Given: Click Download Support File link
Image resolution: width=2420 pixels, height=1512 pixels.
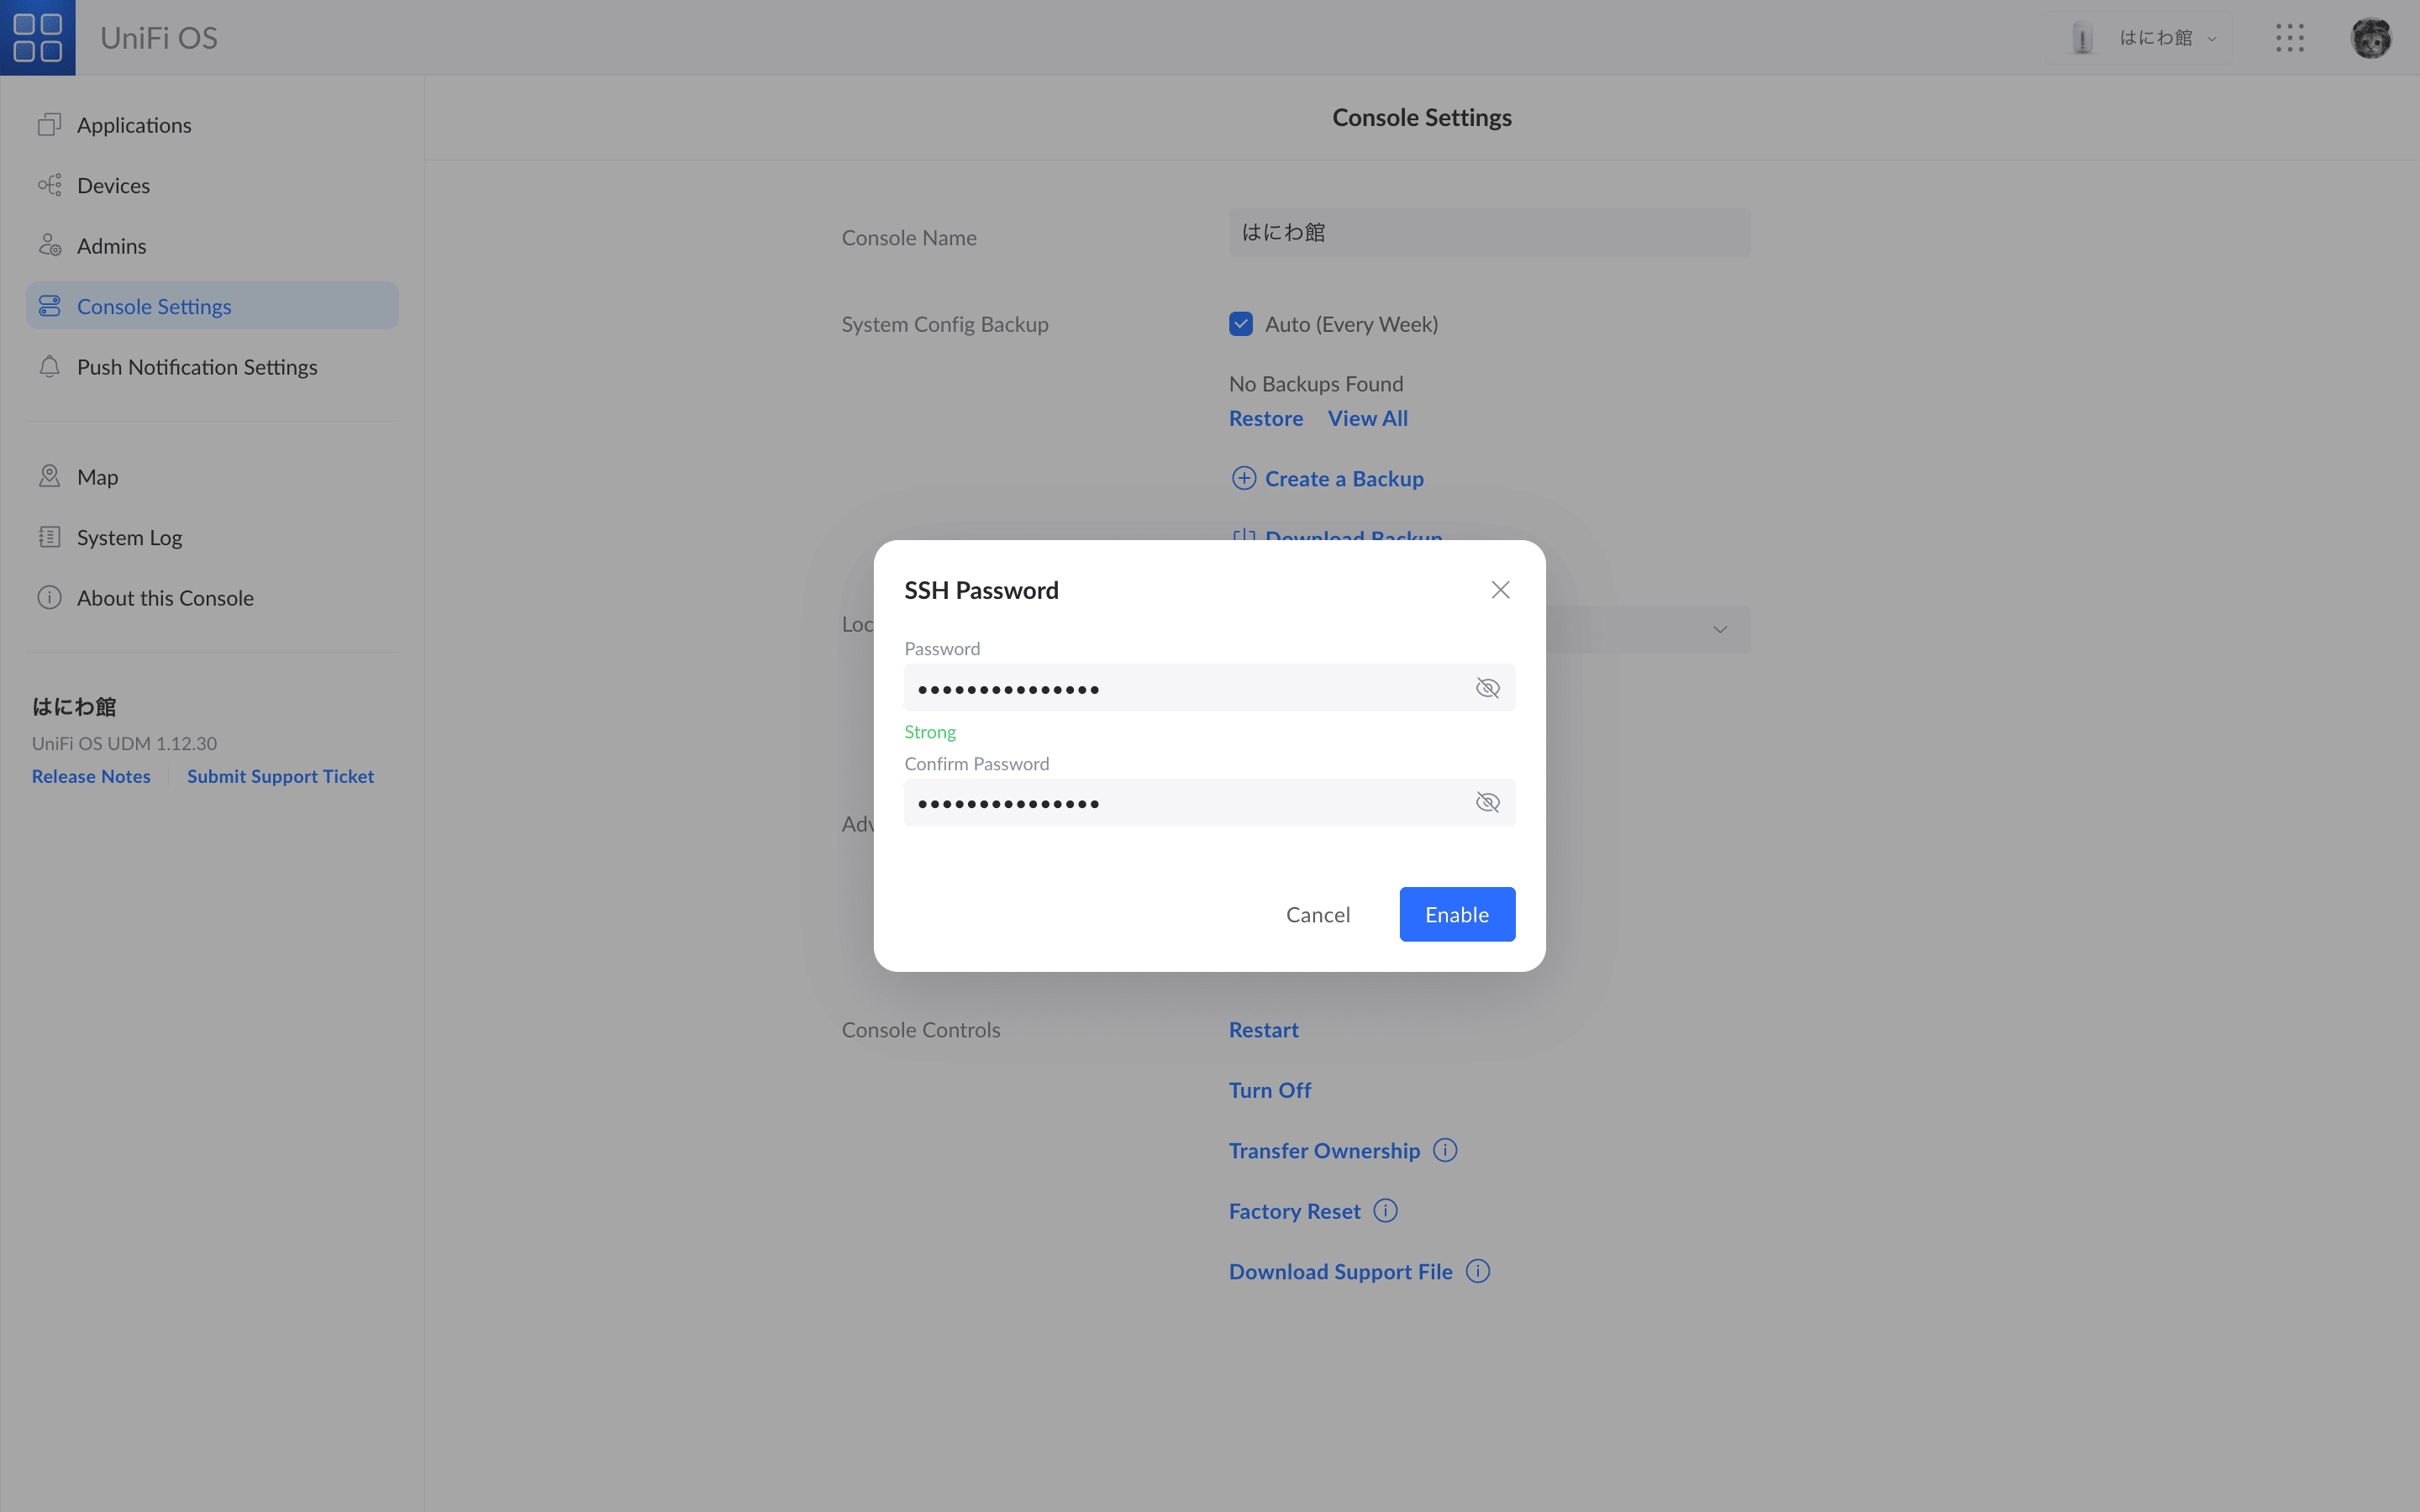Looking at the screenshot, I should [x=1340, y=1272].
